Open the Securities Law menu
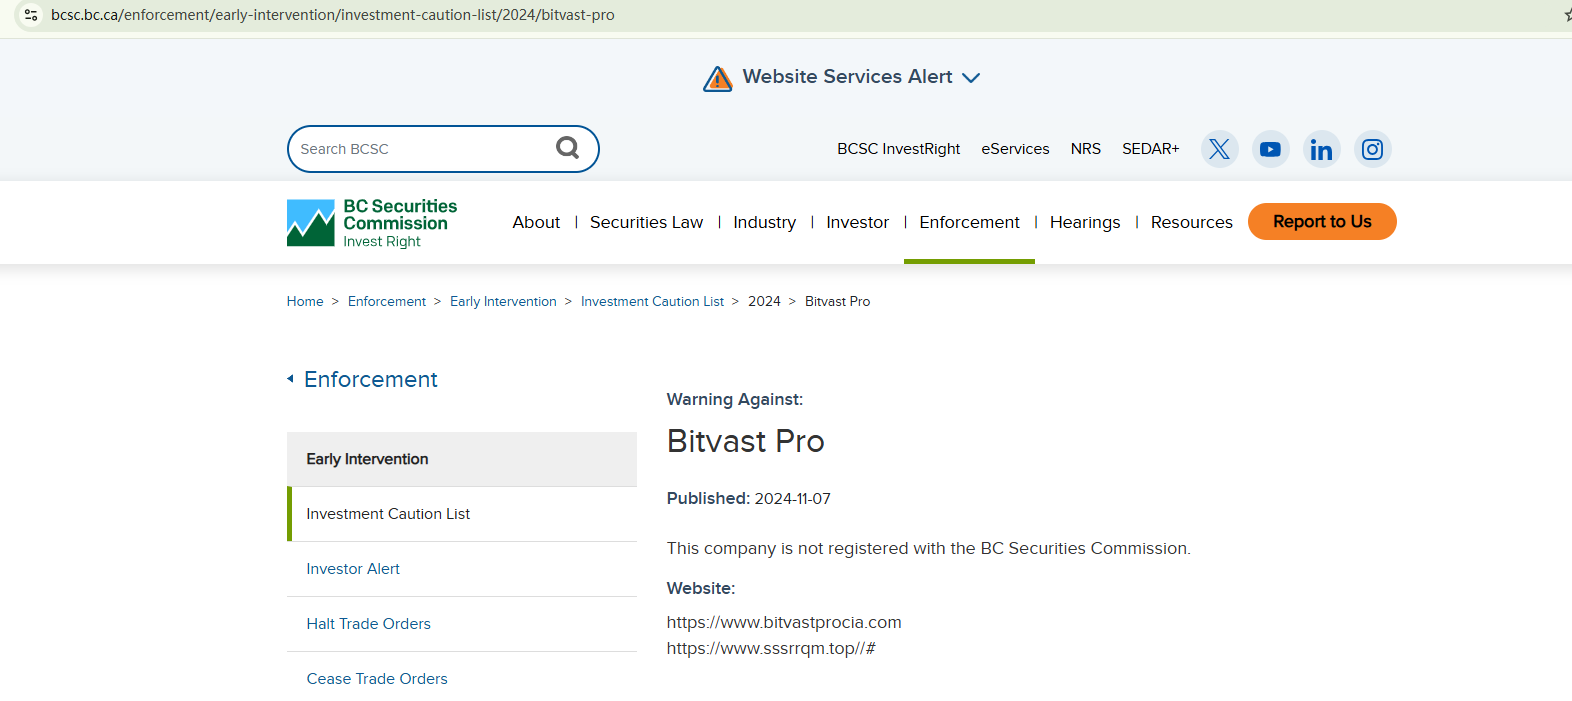Image resolution: width=1572 pixels, height=701 pixels. 646,222
